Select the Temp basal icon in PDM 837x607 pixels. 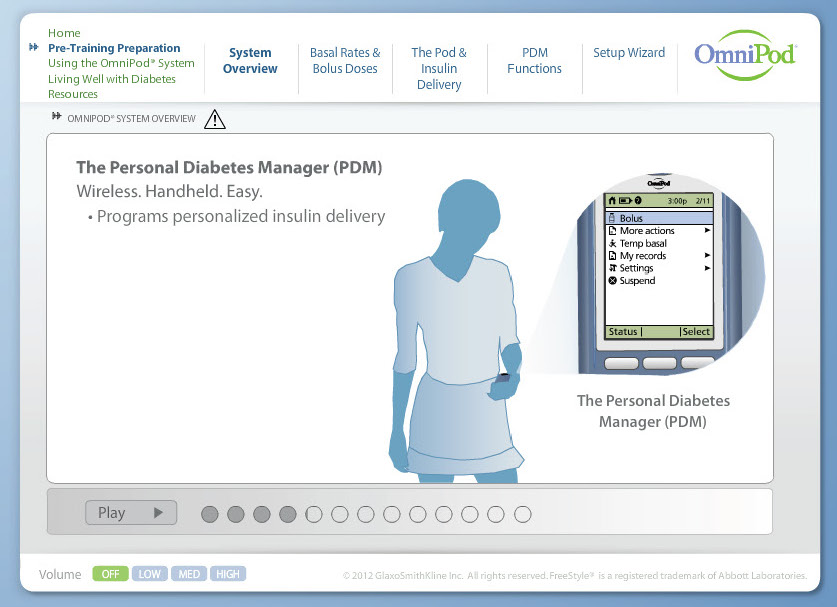612,243
